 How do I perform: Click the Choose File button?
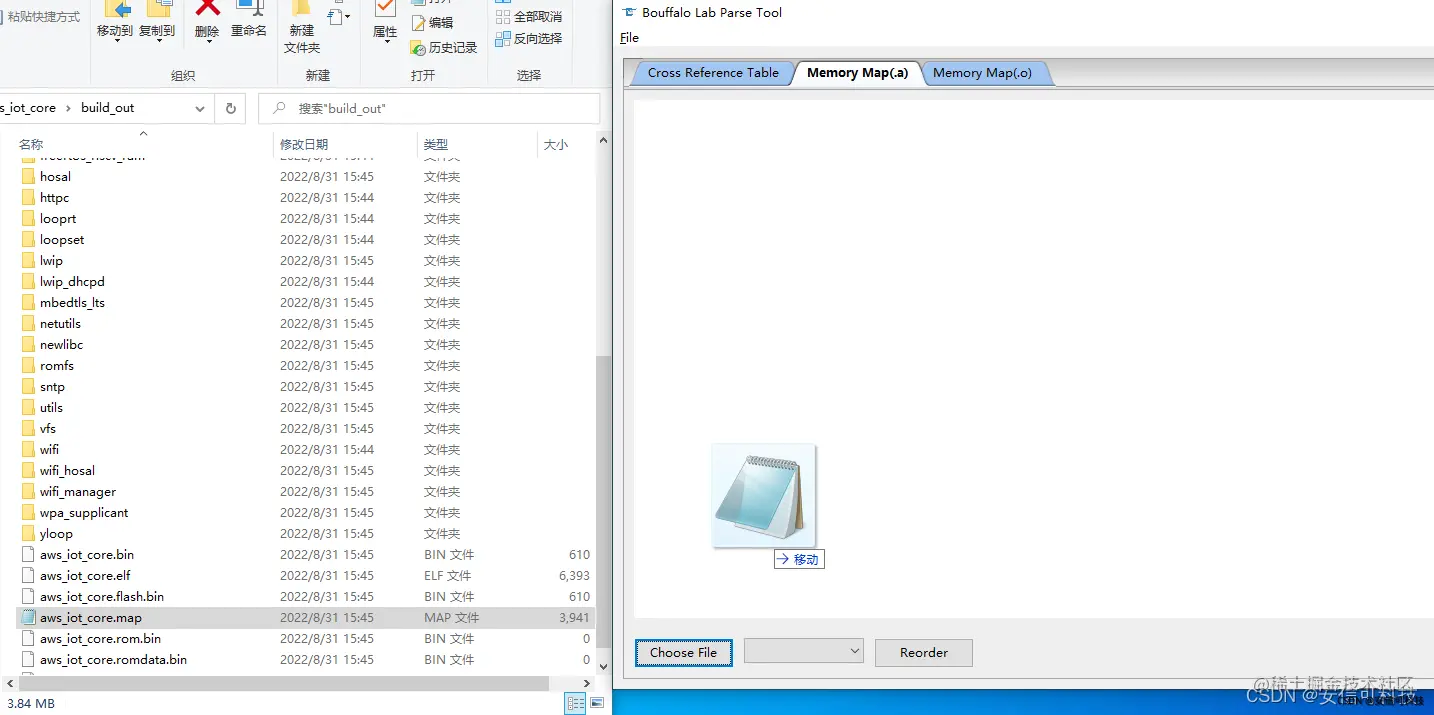pos(684,653)
